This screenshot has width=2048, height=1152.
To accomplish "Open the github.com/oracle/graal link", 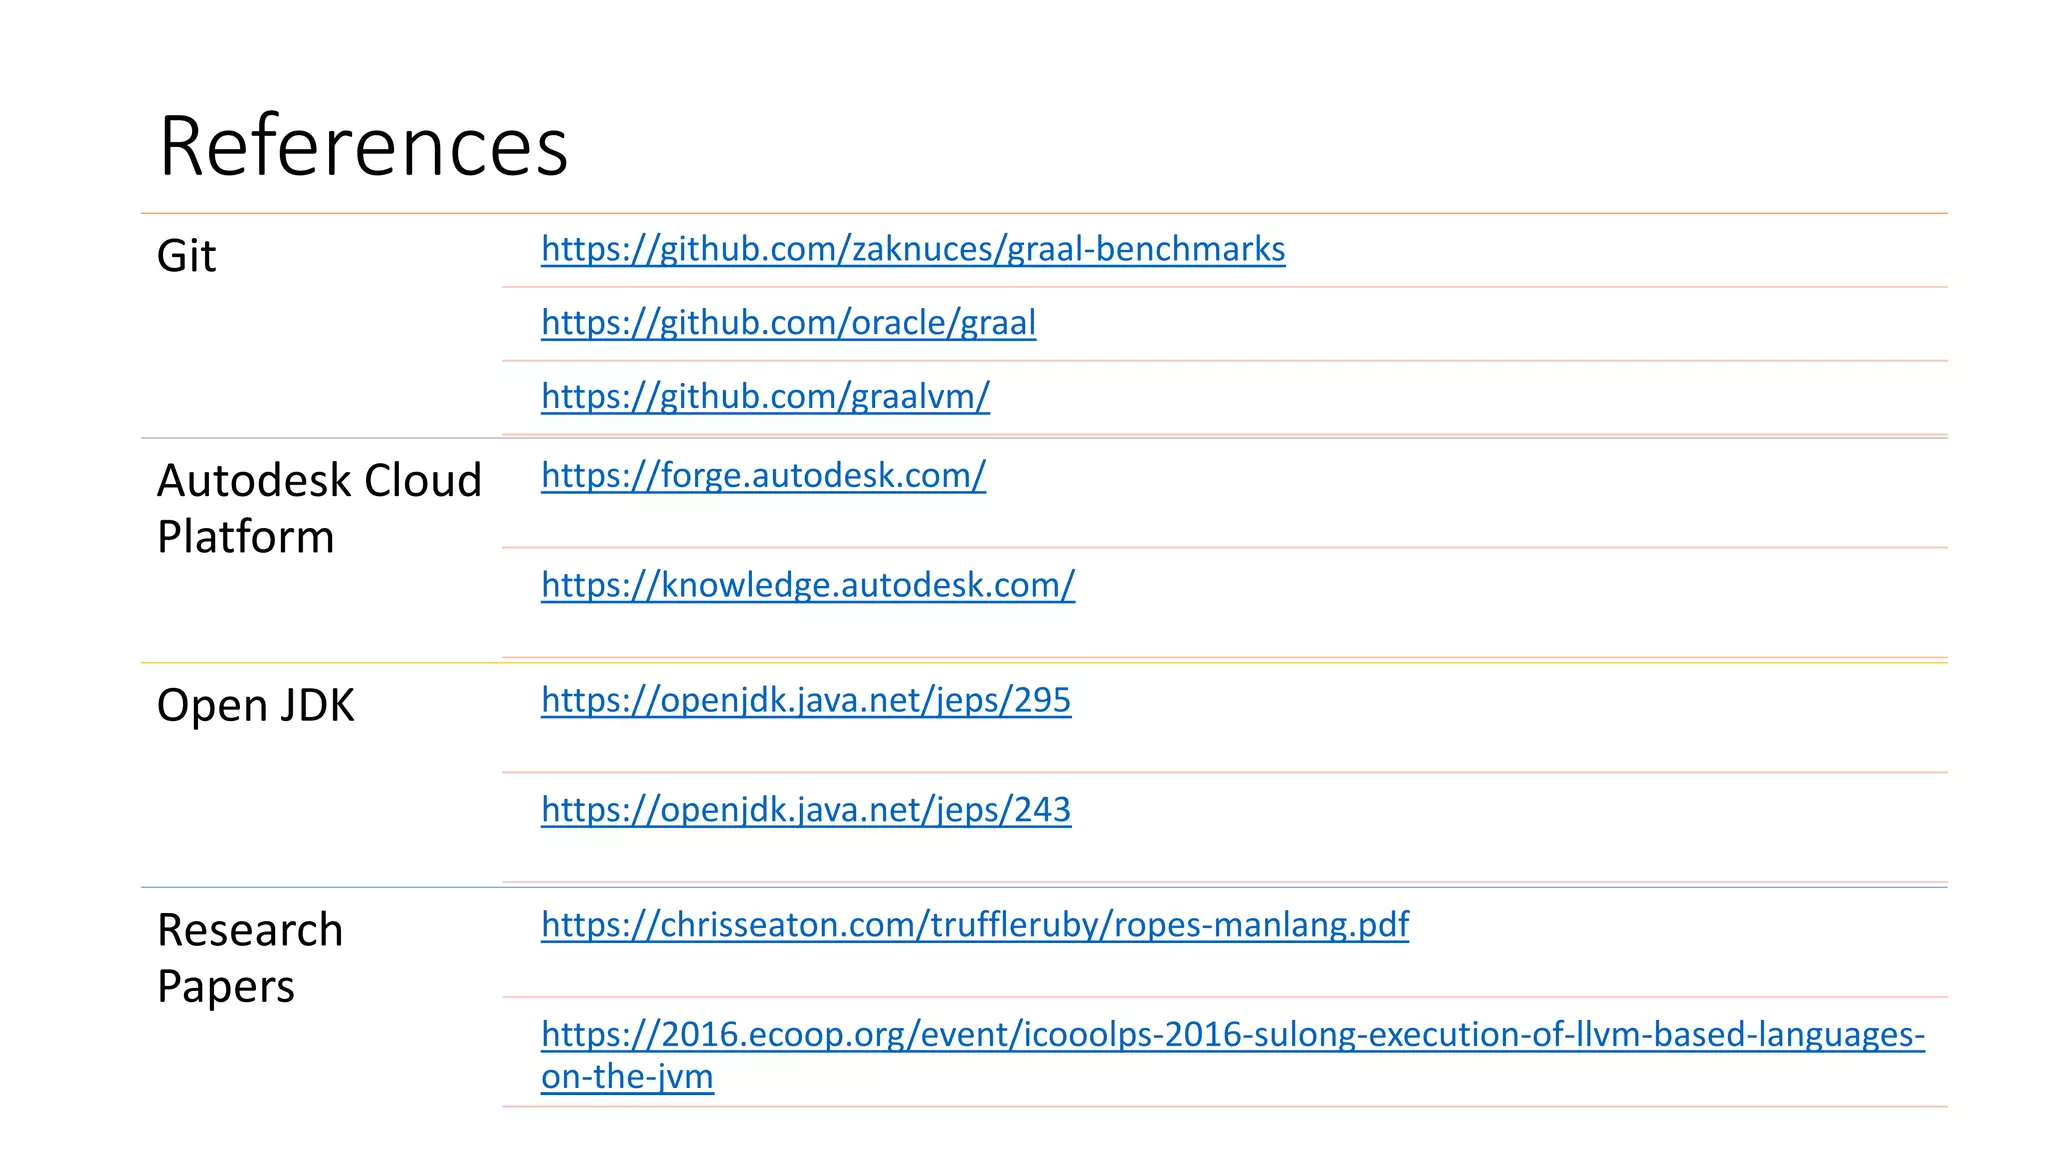I will [788, 323].
